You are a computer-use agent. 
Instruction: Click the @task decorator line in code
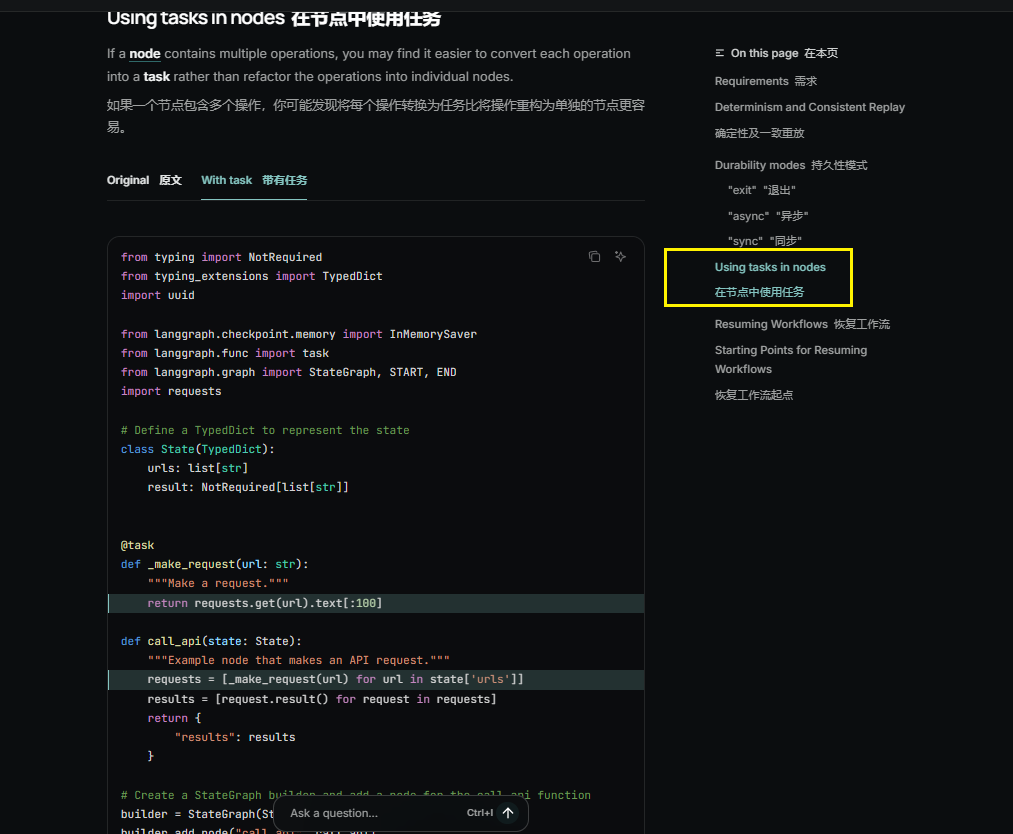coord(138,545)
